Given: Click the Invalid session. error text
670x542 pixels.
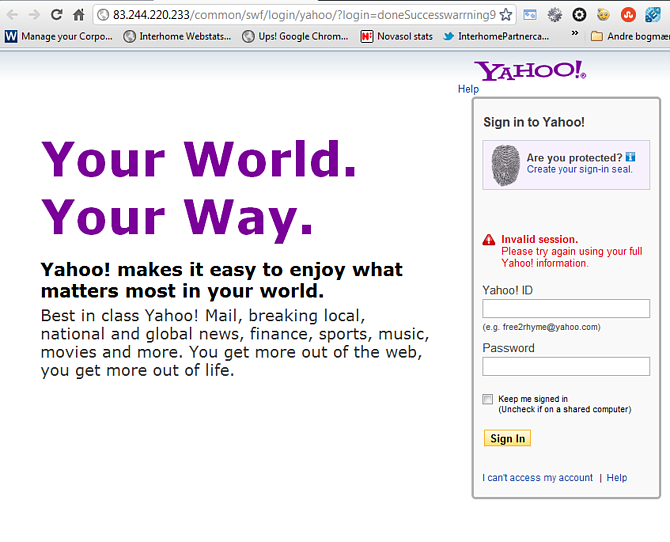Looking at the screenshot, I should pyautogui.click(x=540, y=239).
